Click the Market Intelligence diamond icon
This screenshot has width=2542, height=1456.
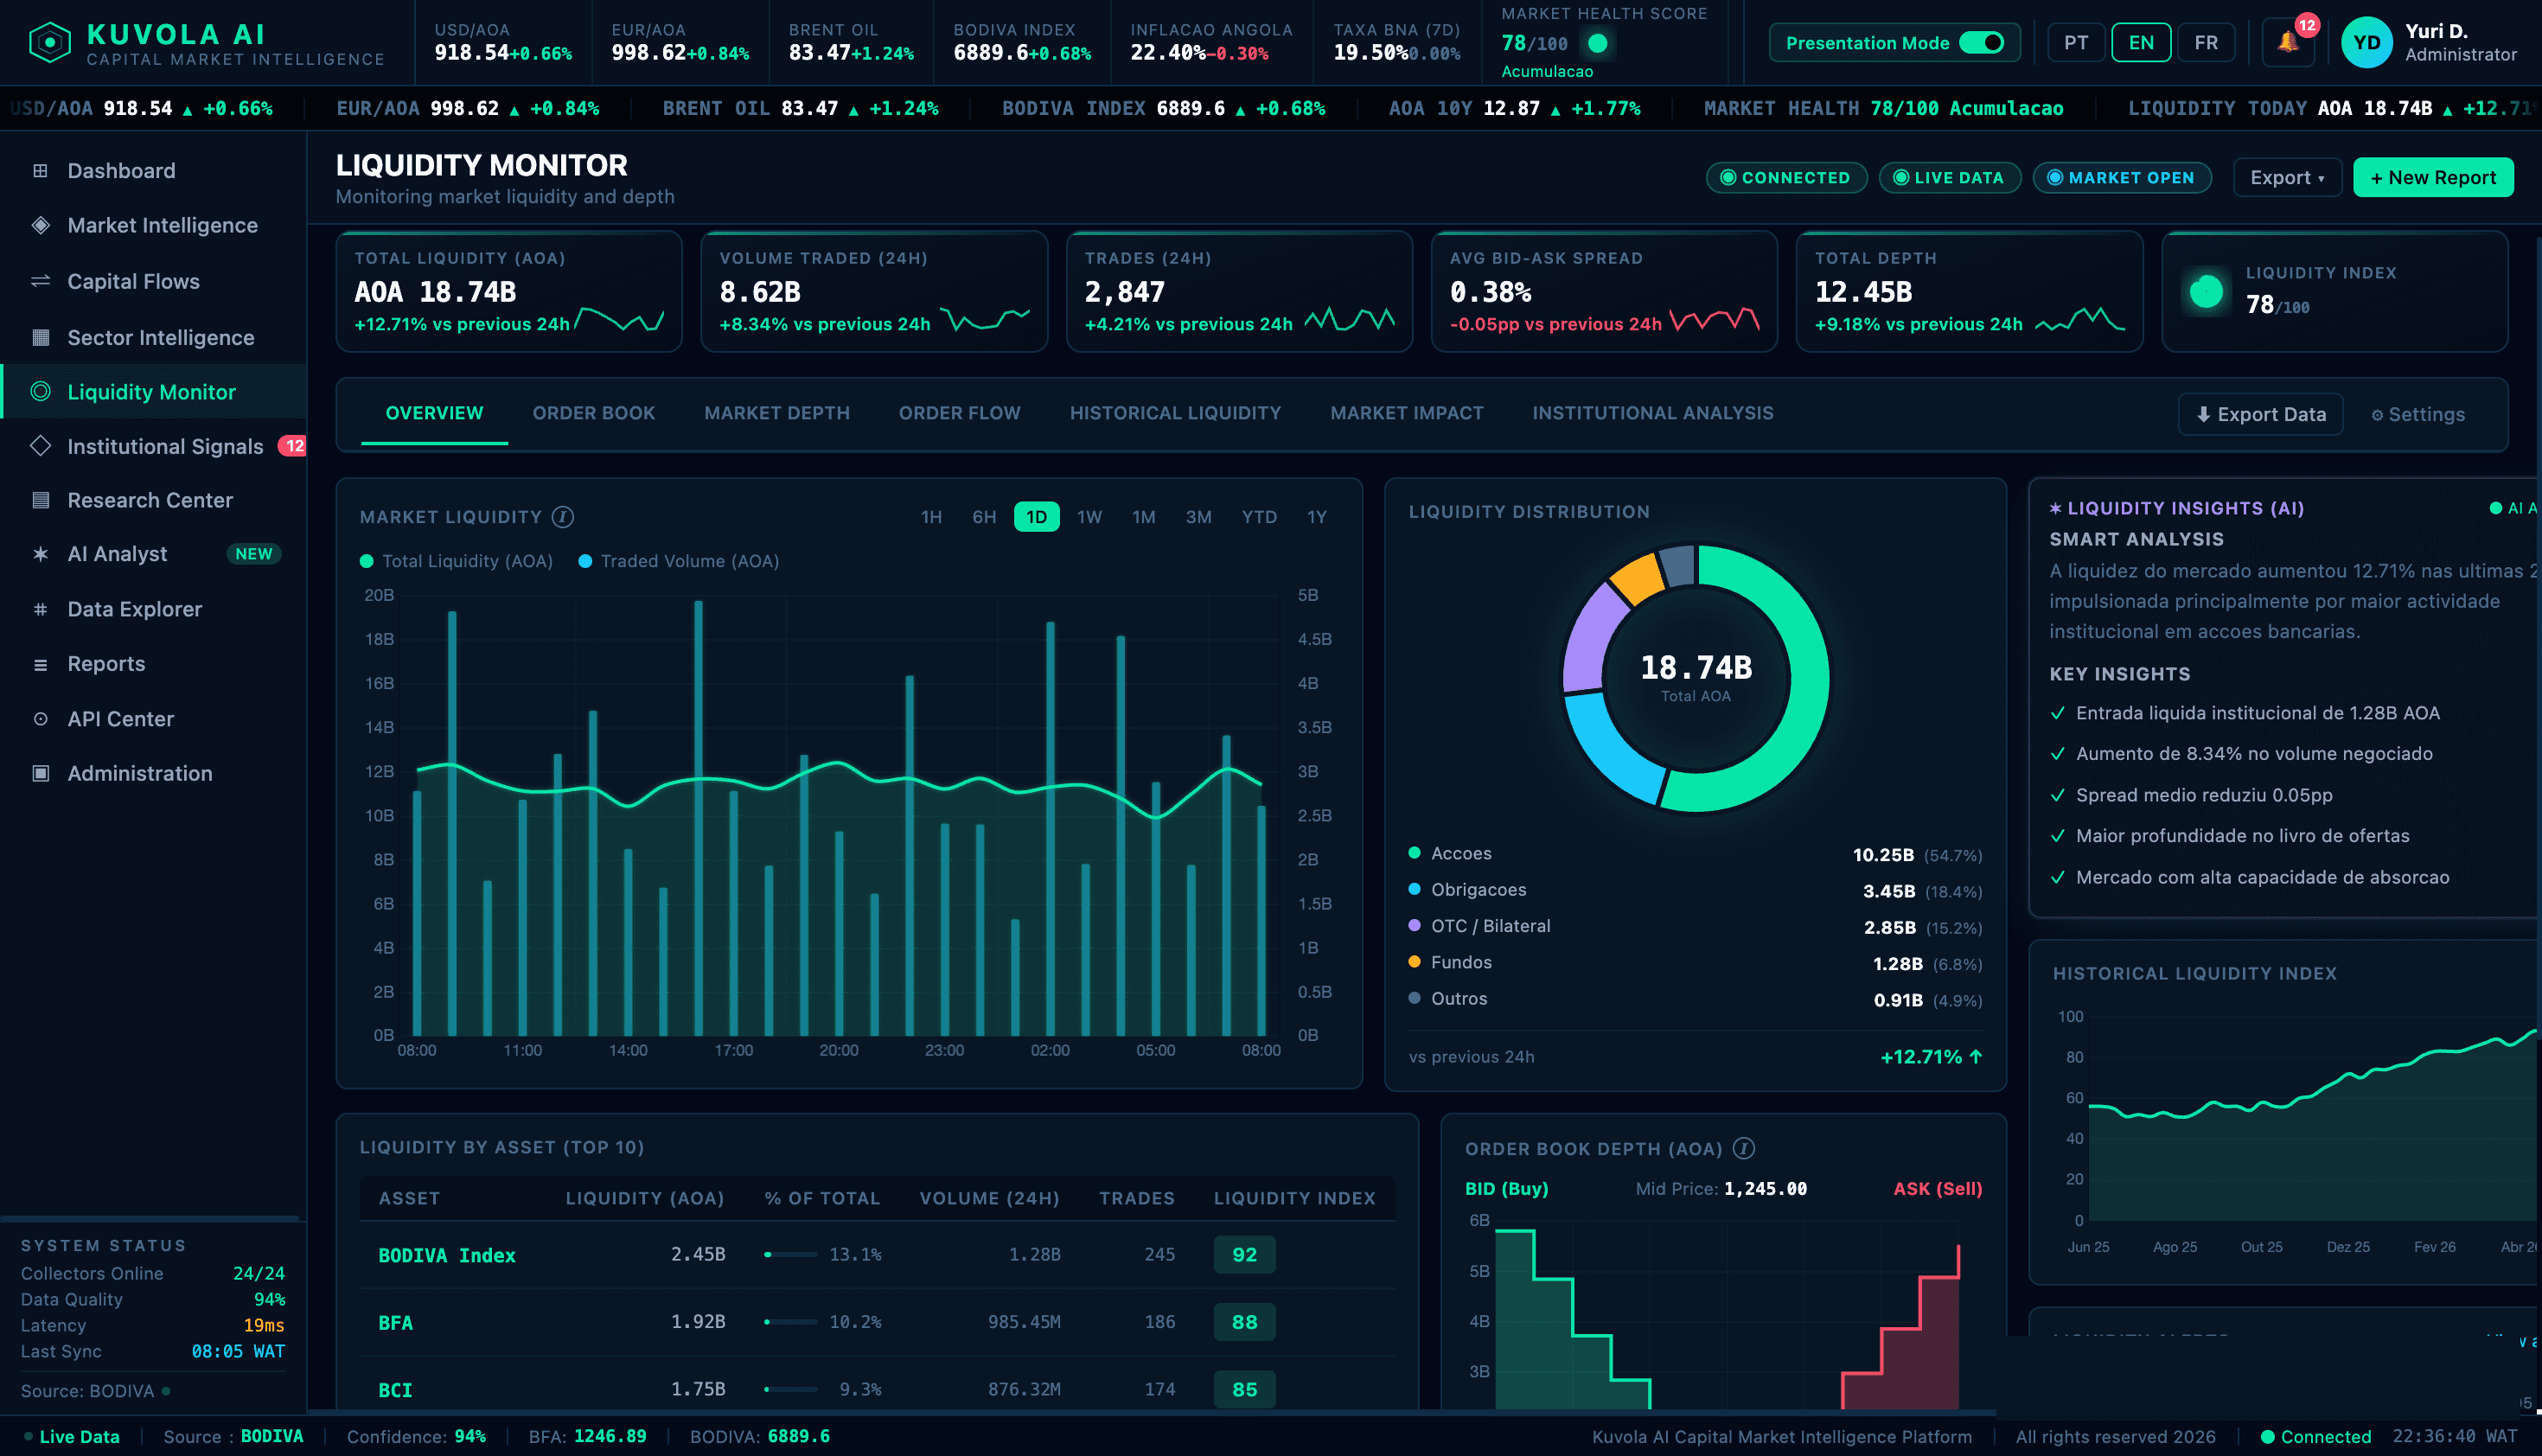point(40,225)
